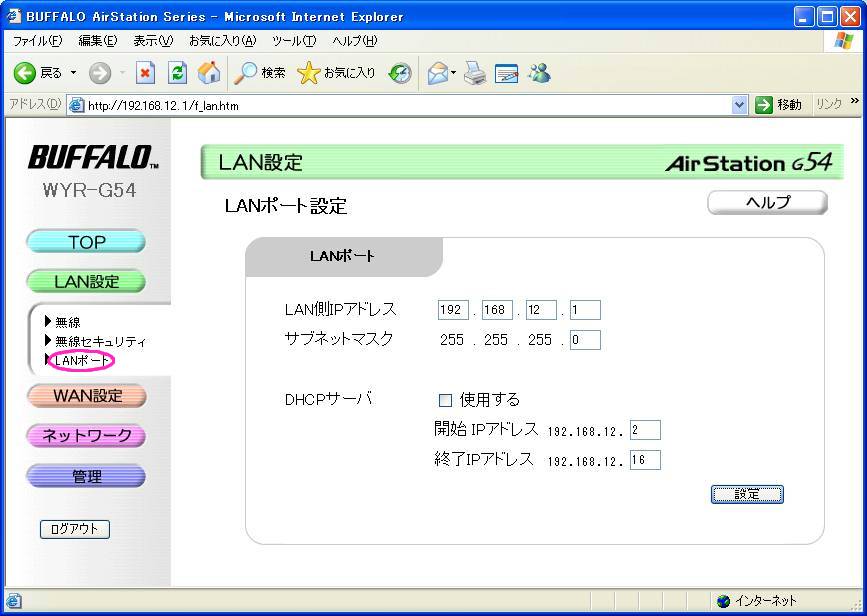Image resolution: width=867 pixels, height=616 pixels.
Task: Open the Mail button dropdown arrow
Action: click(453, 73)
